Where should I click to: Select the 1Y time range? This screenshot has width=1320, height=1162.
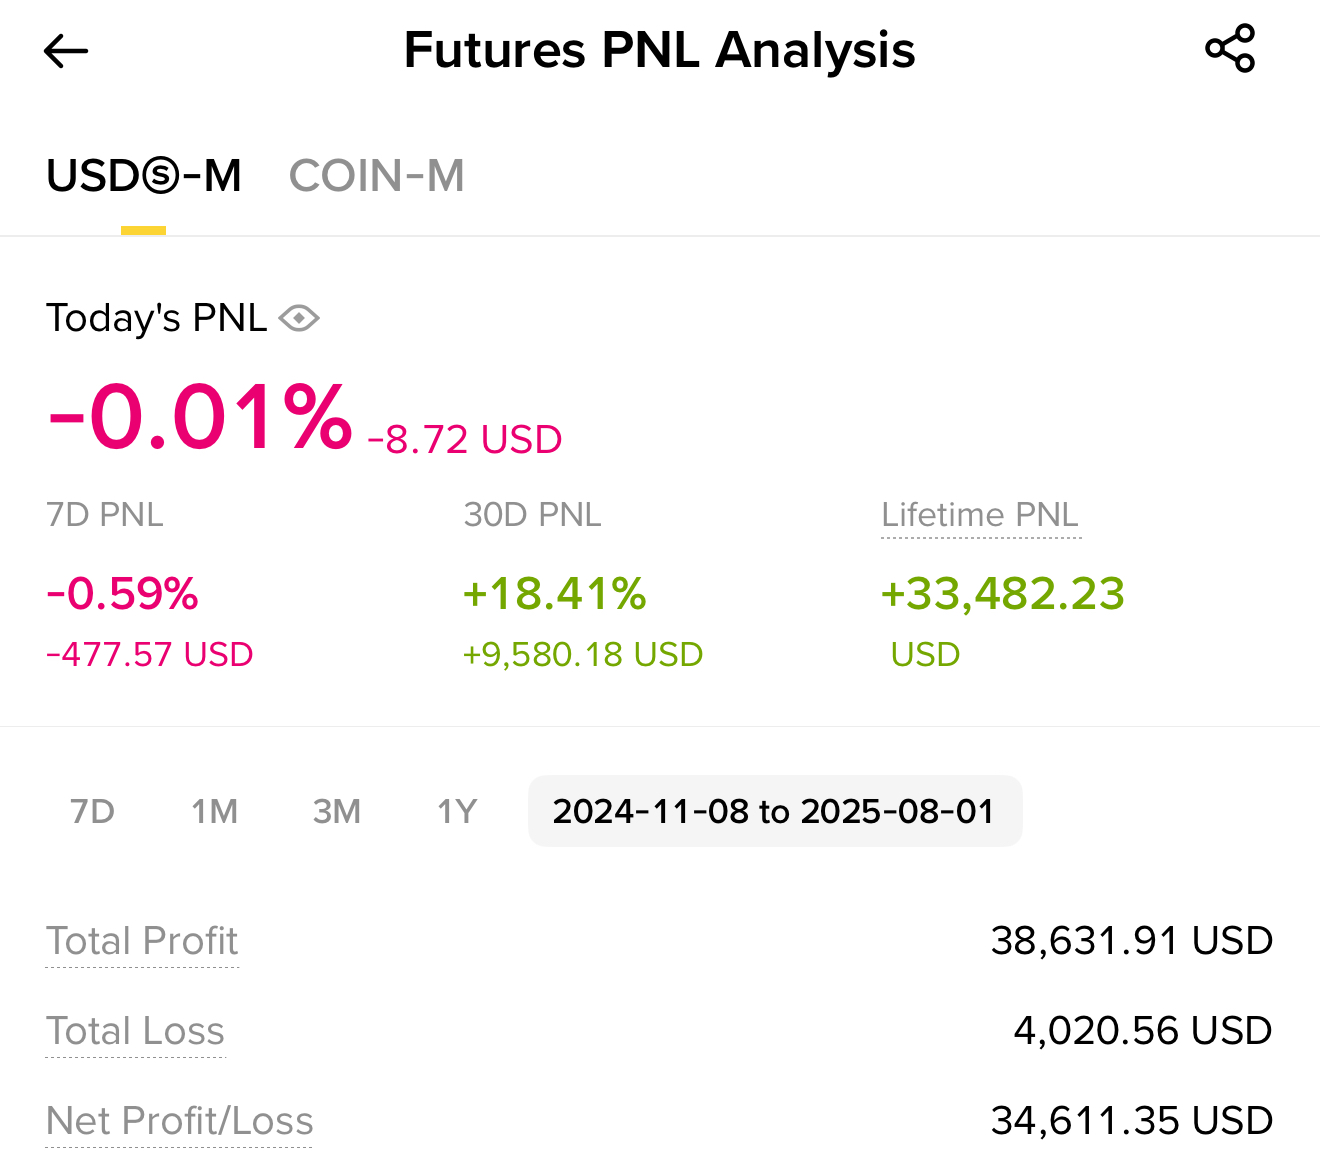point(457,811)
